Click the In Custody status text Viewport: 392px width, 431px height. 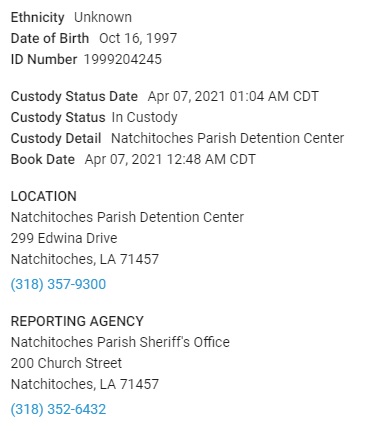pos(144,118)
